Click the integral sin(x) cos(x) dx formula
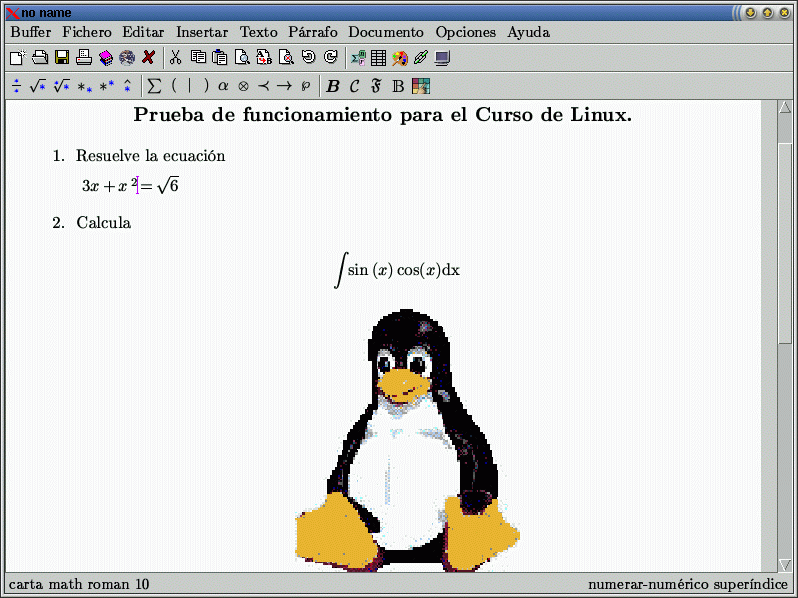The height and width of the screenshot is (598, 798). (x=397, y=270)
